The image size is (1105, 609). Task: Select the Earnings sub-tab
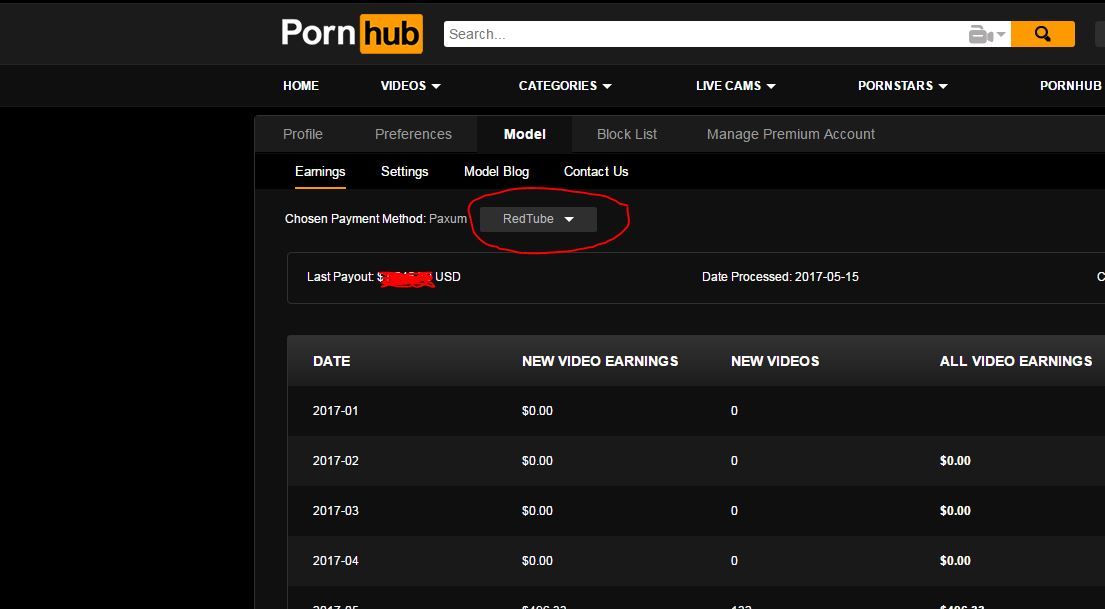320,172
